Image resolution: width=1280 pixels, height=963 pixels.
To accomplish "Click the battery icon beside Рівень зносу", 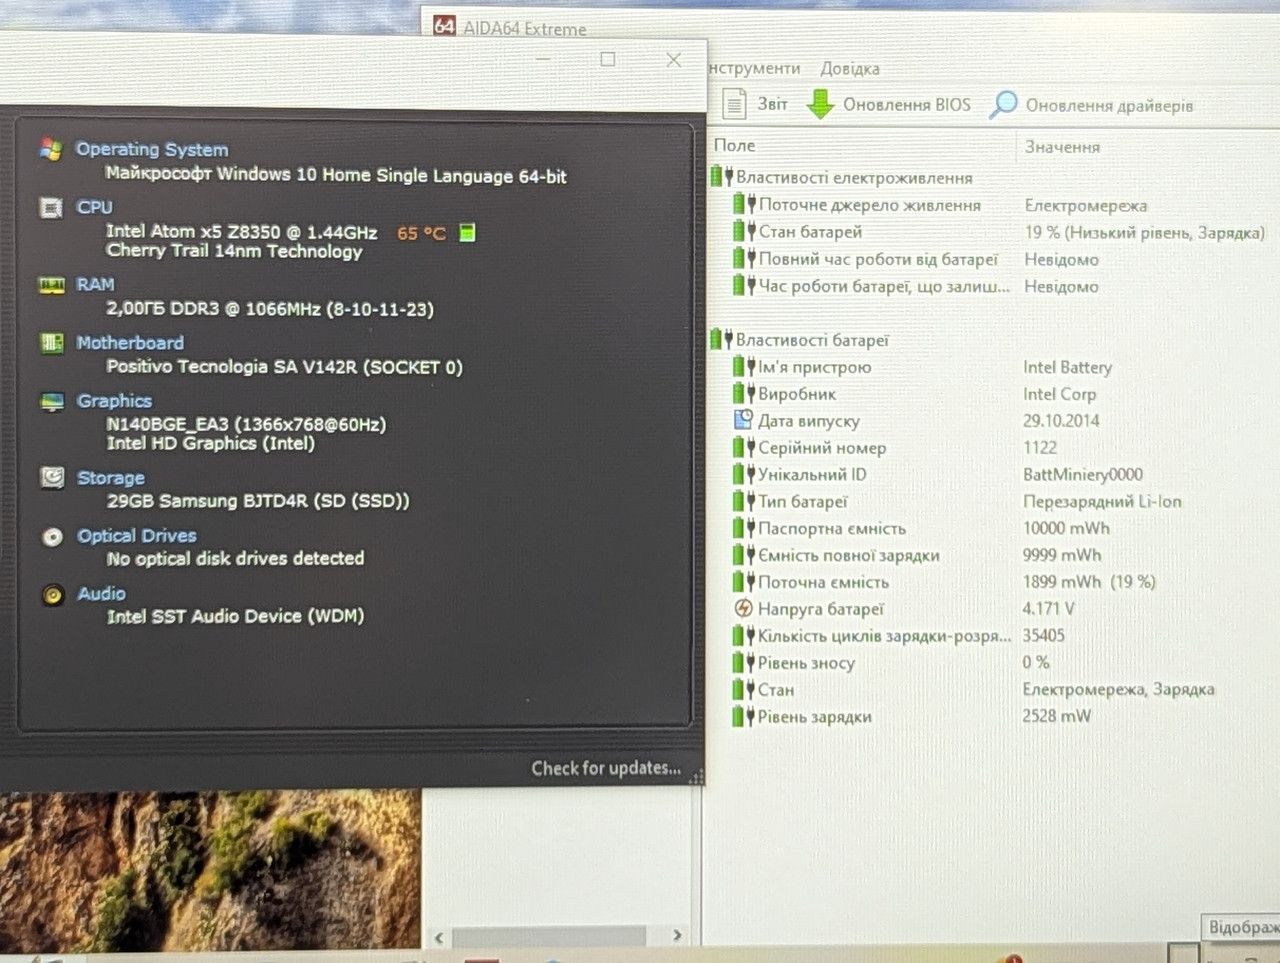I will 744,662.
